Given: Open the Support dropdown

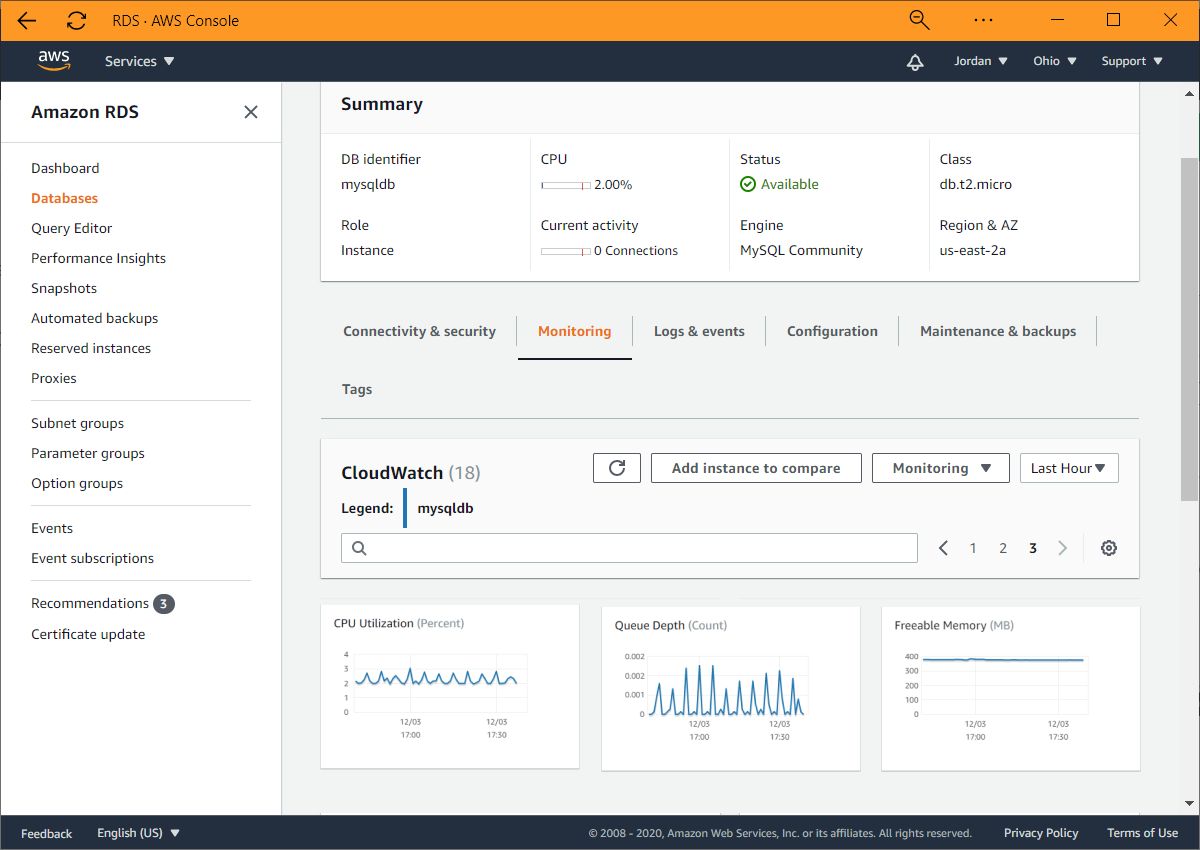Looking at the screenshot, I should 1132,61.
